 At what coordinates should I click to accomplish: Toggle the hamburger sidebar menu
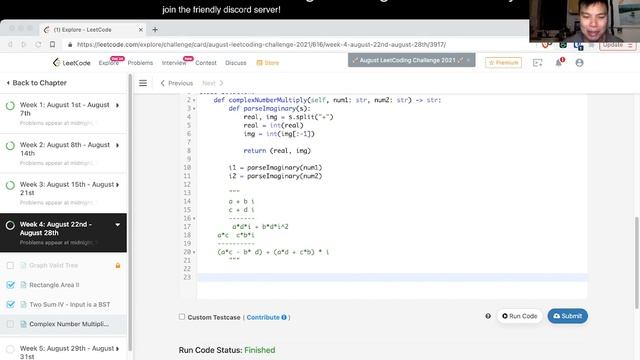point(143,83)
